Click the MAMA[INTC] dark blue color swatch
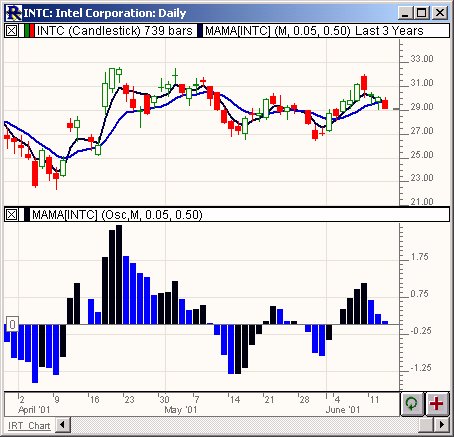The height and width of the screenshot is (437, 454). coord(200,31)
